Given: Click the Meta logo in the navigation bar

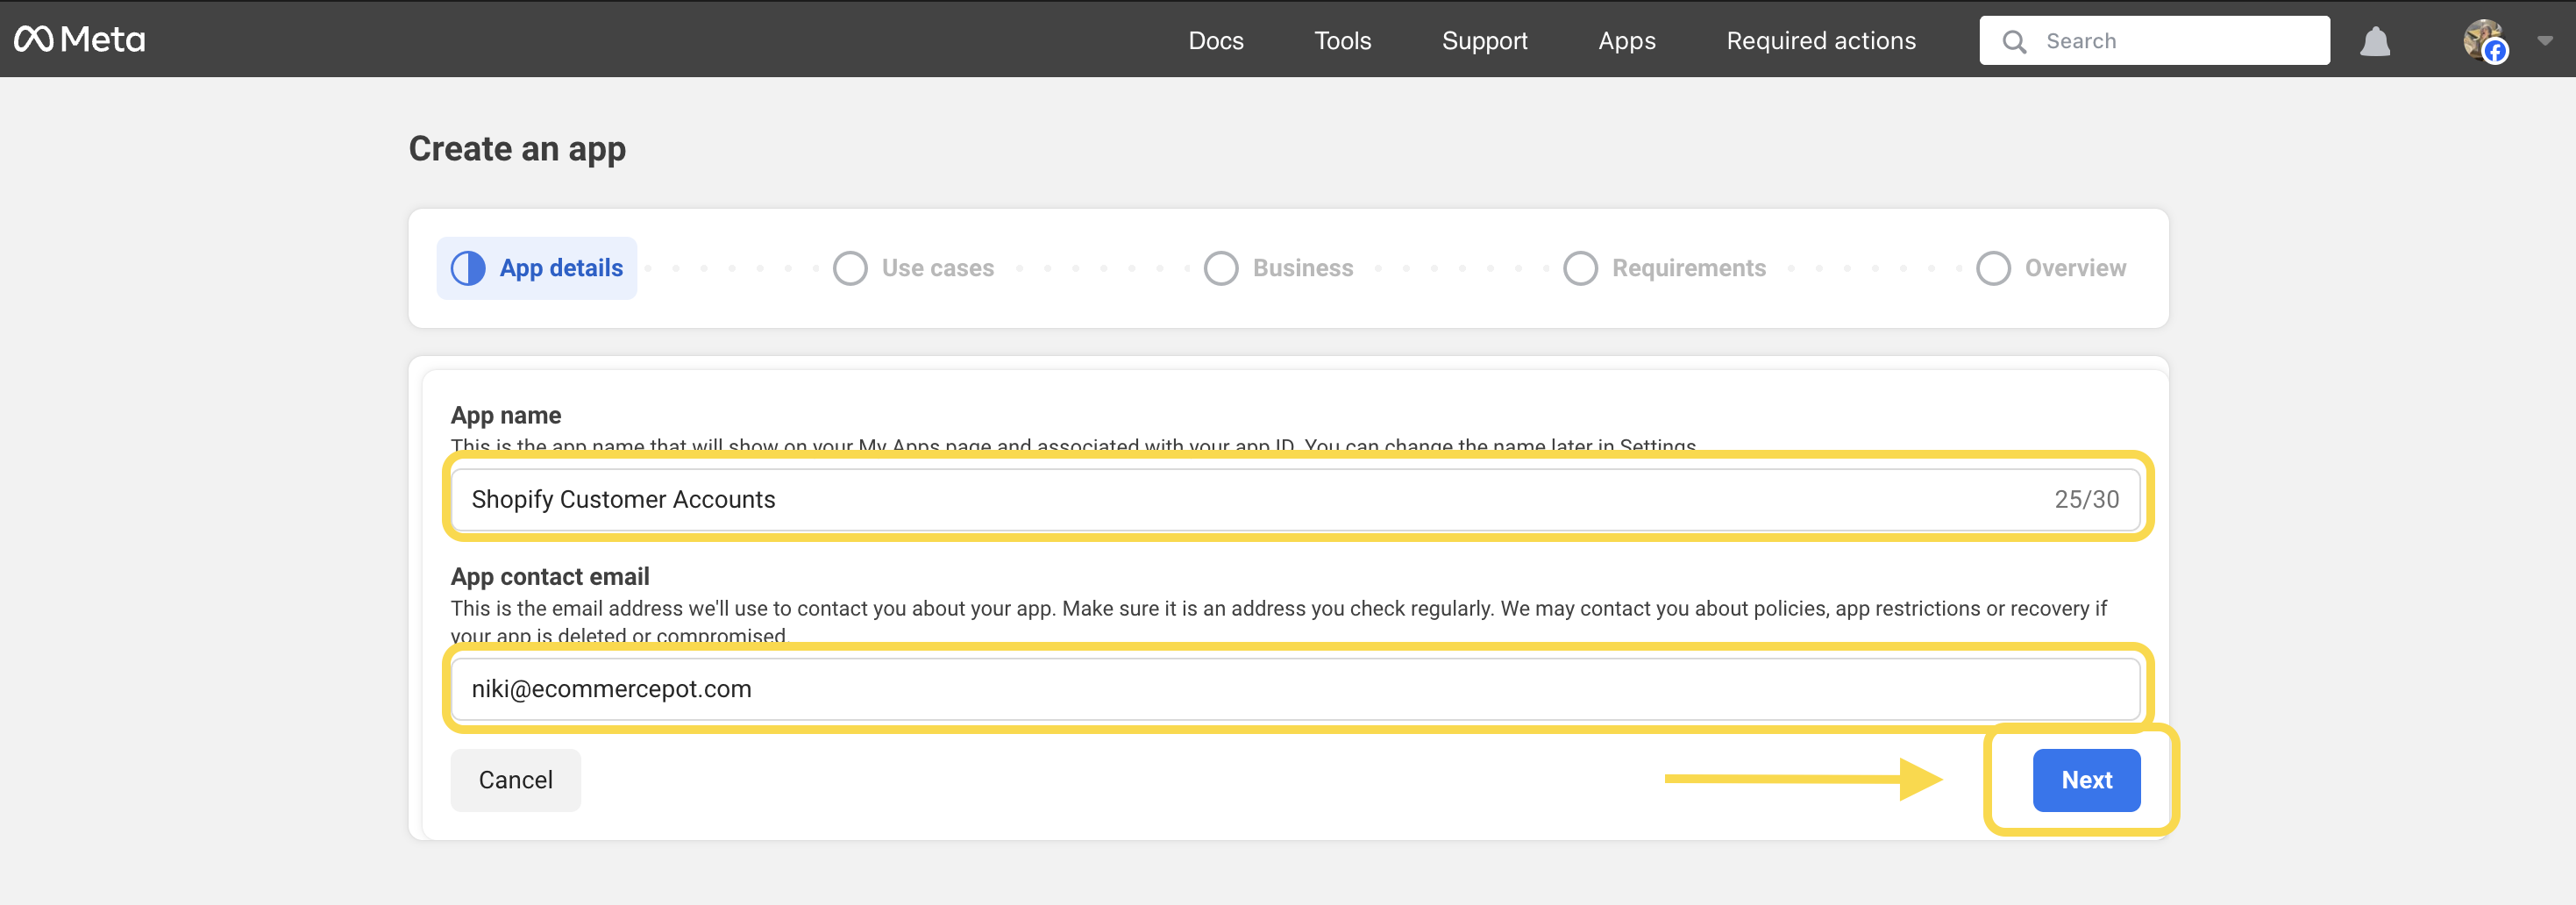Looking at the screenshot, I should point(78,40).
